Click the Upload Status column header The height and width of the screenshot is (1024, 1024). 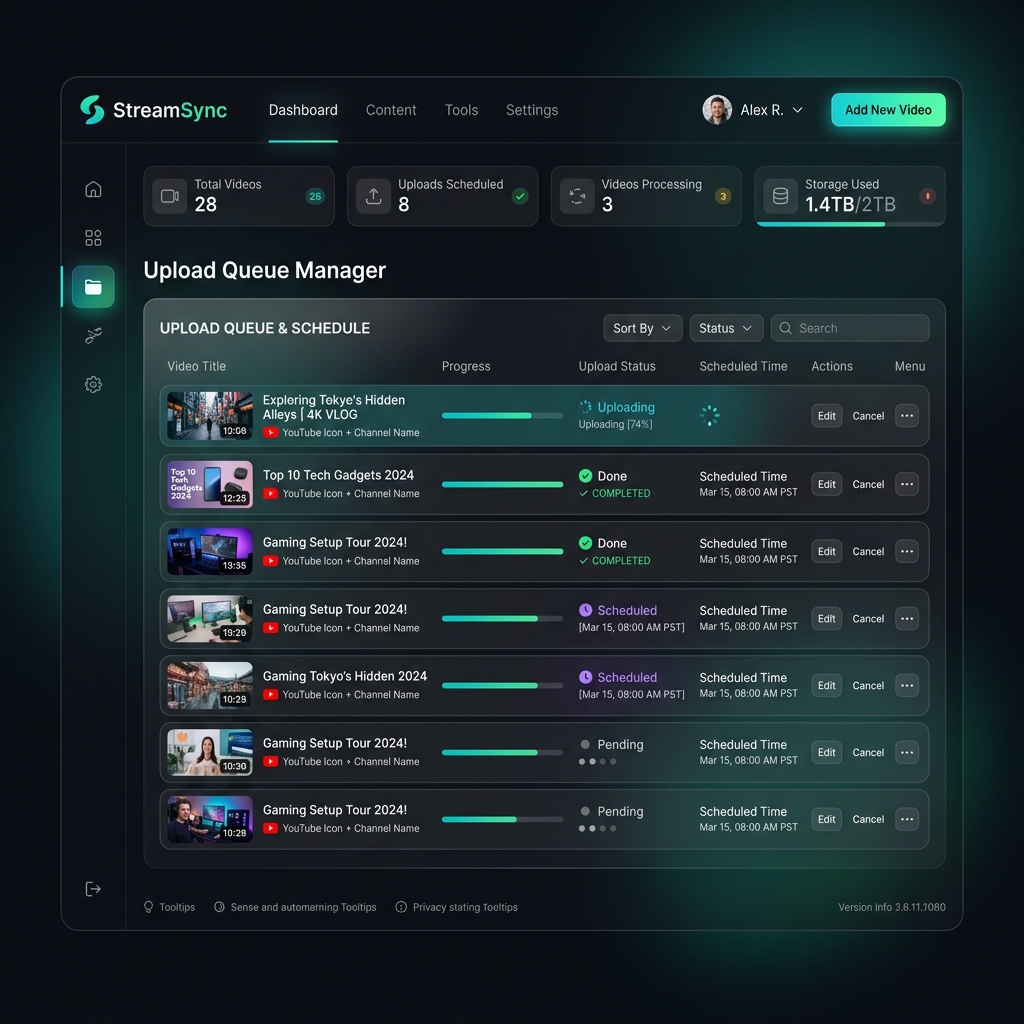[617, 366]
